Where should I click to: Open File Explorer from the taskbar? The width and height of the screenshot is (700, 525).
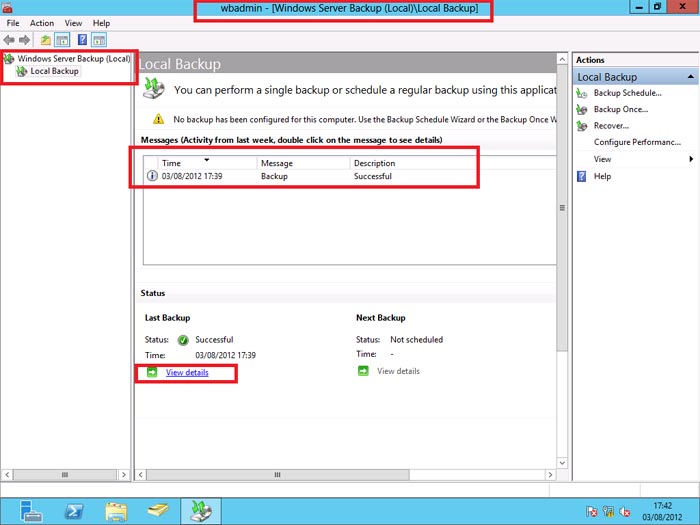pos(116,511)
